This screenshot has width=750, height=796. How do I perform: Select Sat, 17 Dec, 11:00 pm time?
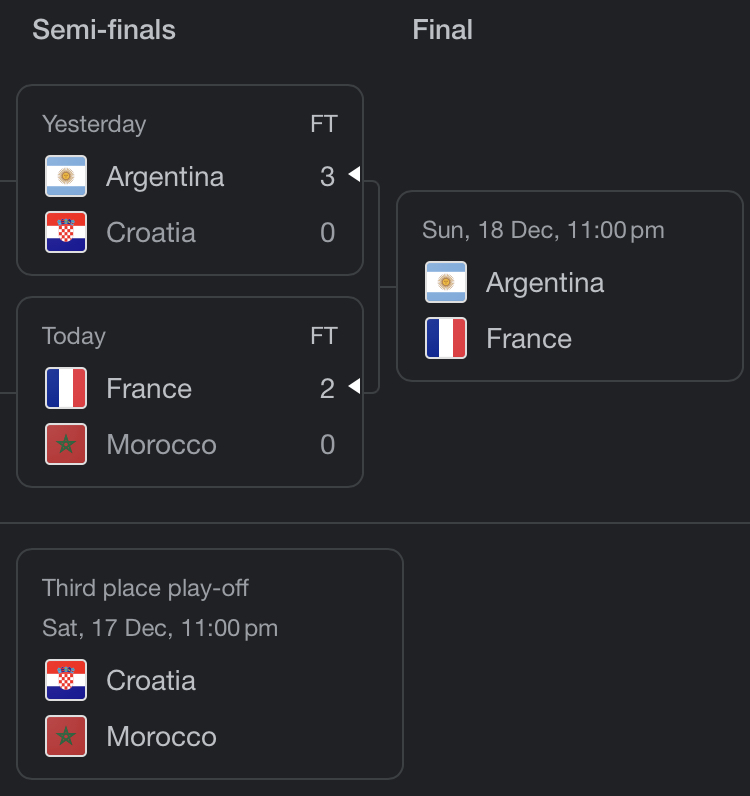click(160, 628)
